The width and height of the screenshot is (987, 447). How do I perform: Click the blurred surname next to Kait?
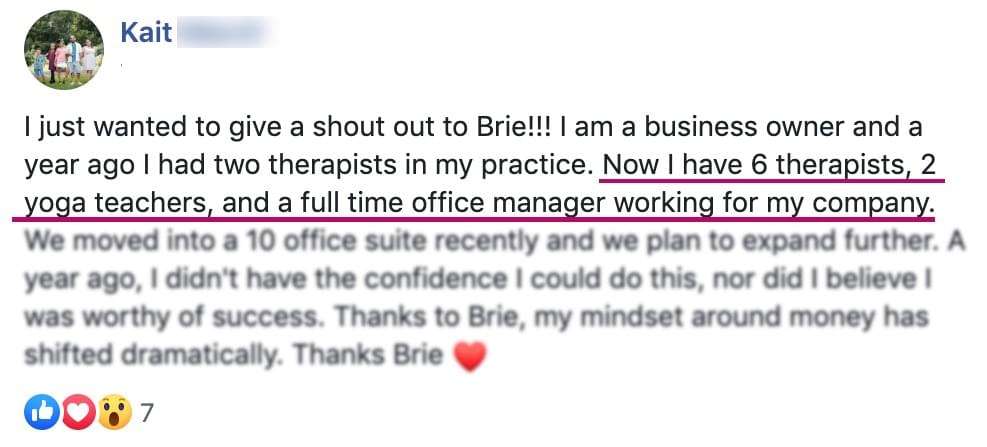click(x=221, y=33)
